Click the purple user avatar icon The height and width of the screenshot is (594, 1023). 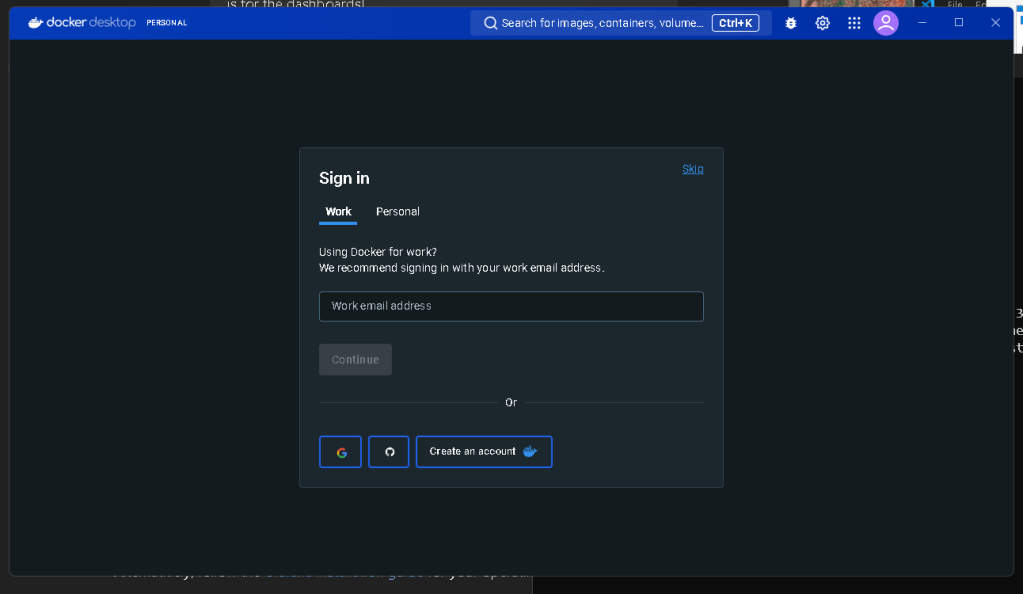pos(885,23)
